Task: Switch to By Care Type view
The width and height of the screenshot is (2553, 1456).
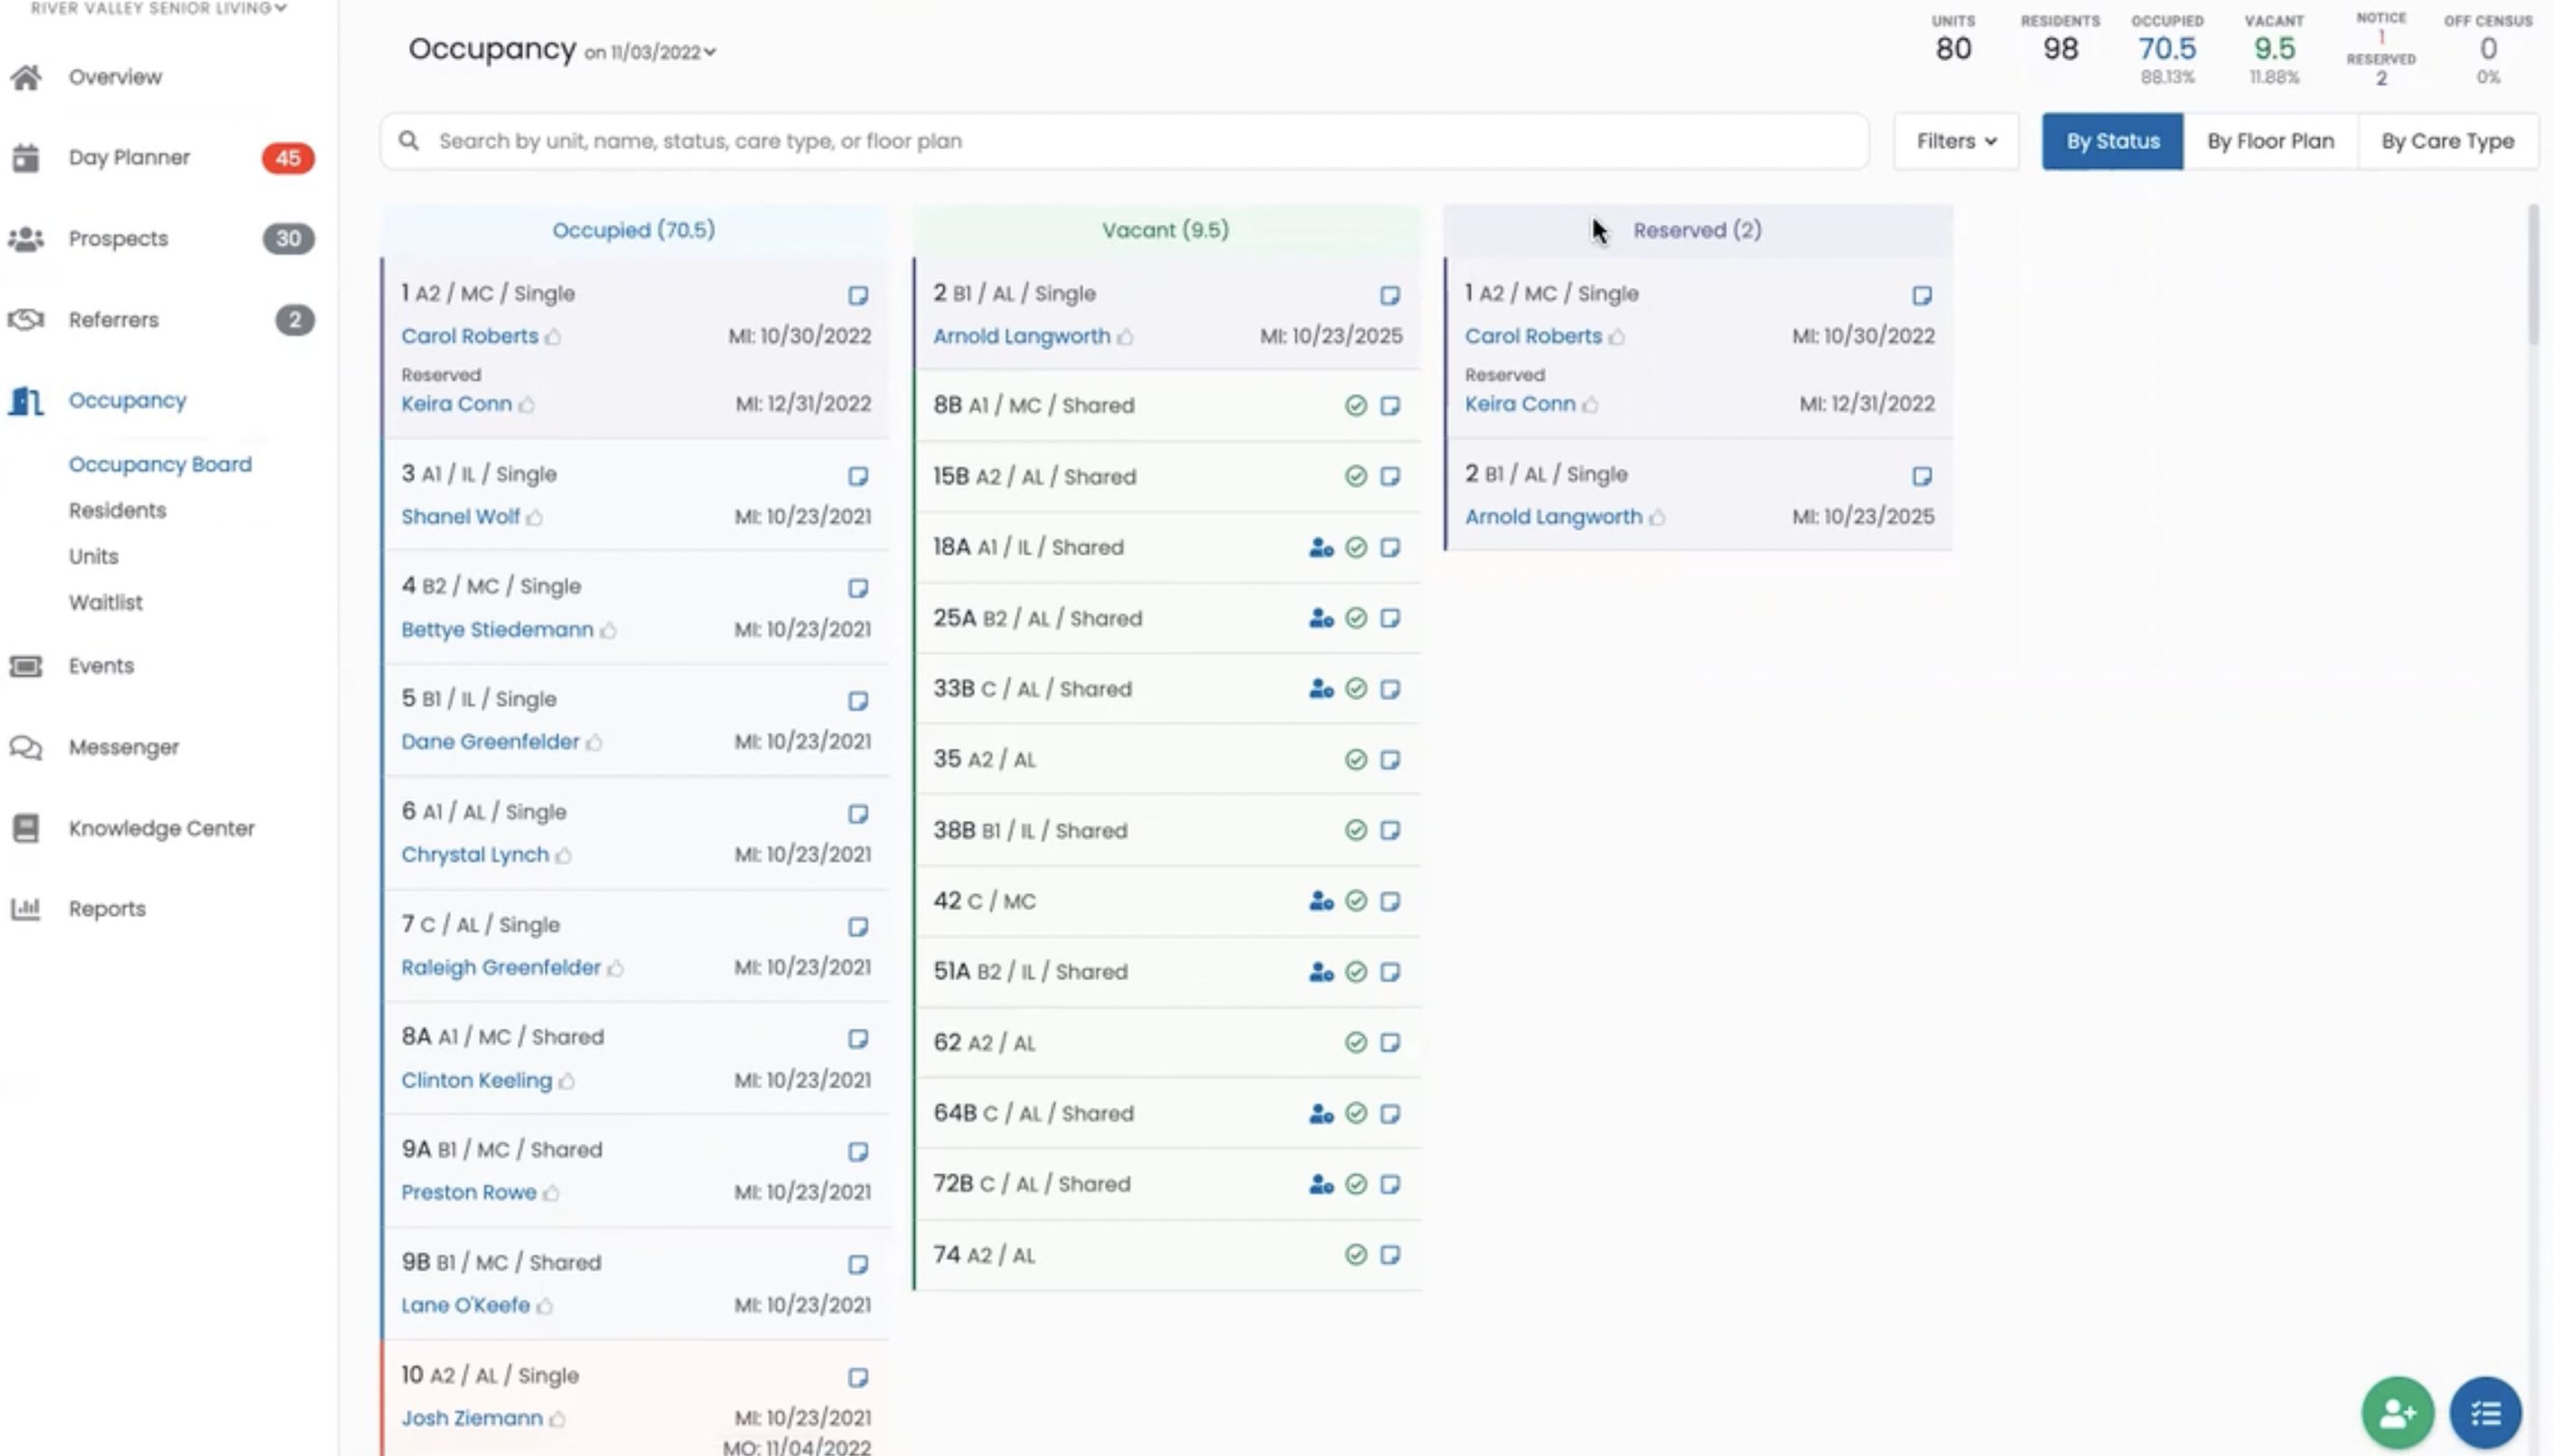Action: click(x=2447, y=142)
